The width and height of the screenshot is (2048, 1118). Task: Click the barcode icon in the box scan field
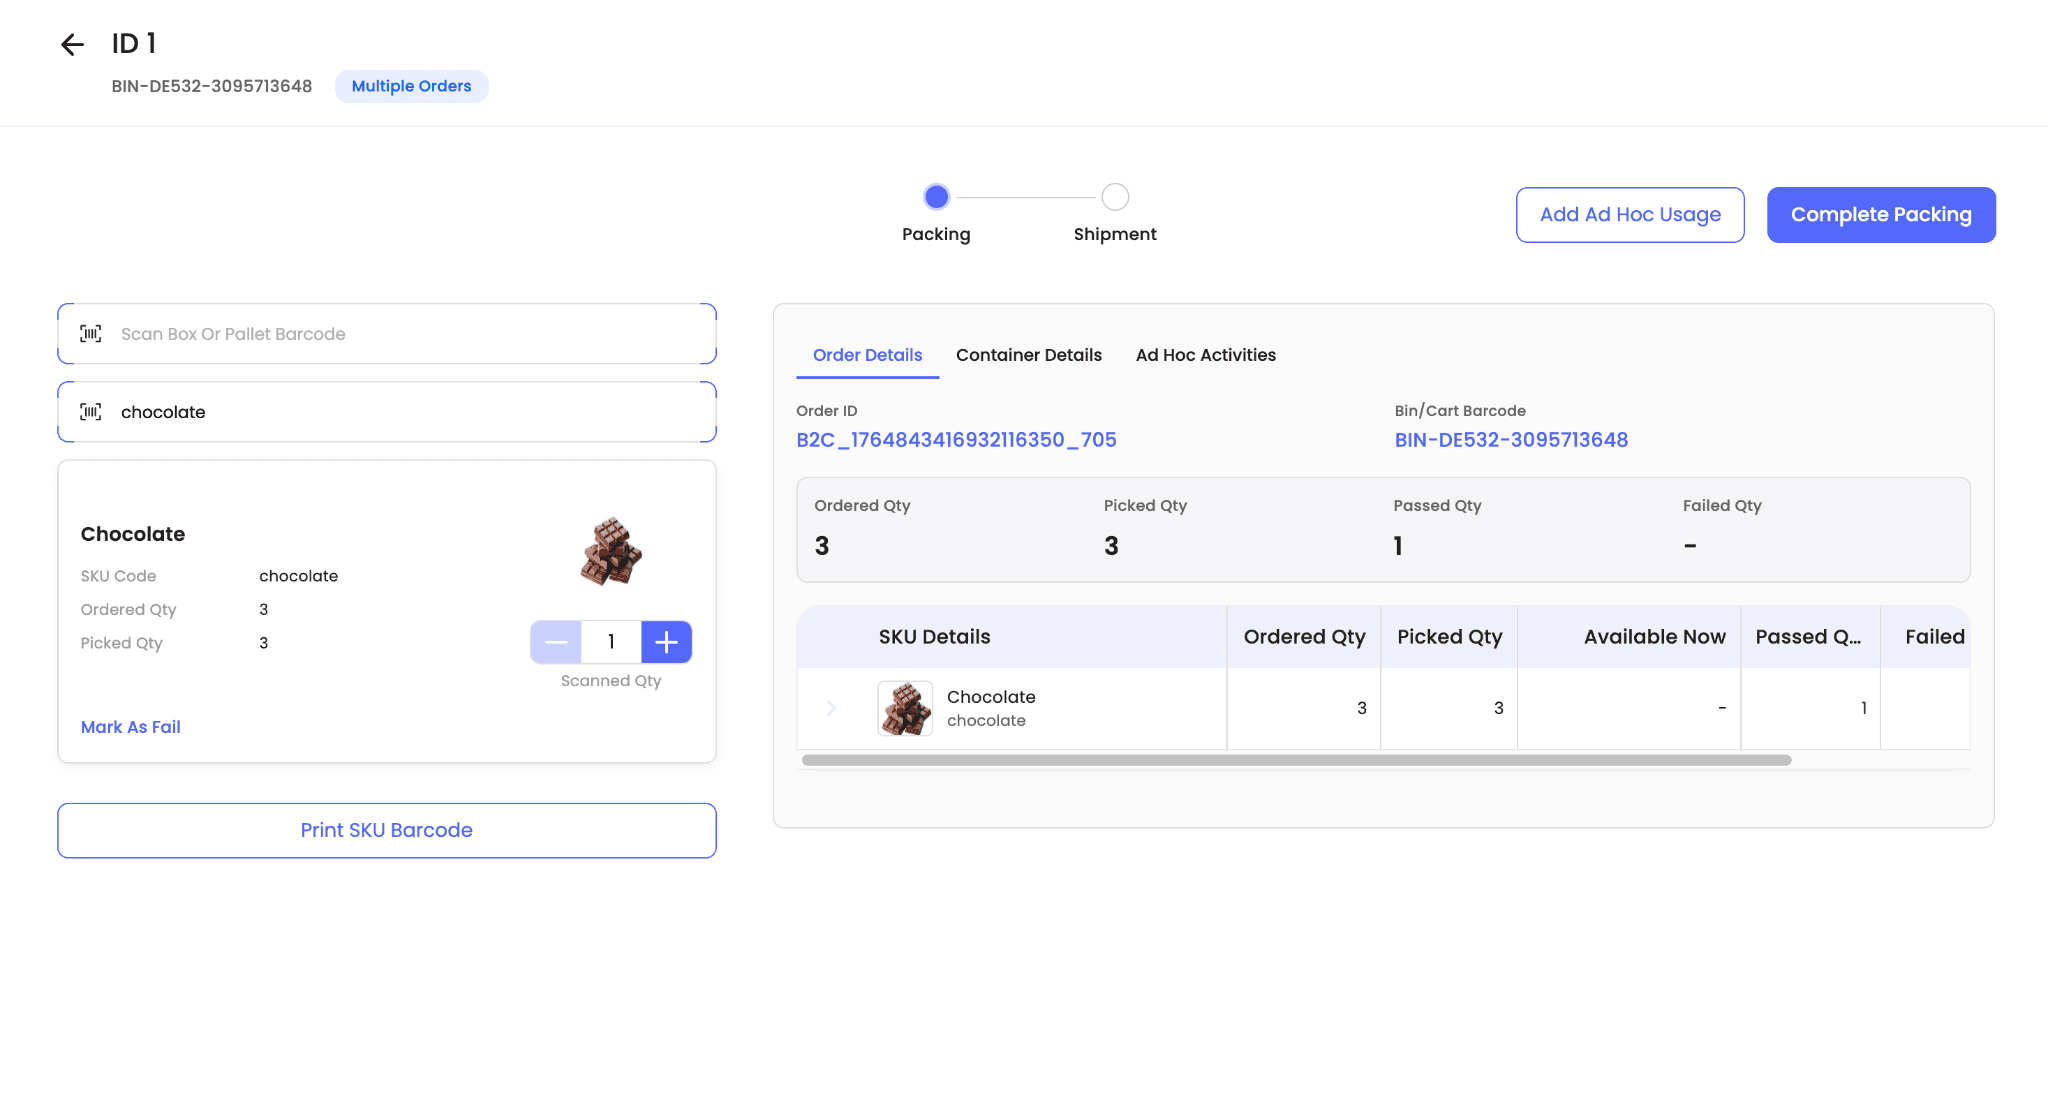point(91,334)
